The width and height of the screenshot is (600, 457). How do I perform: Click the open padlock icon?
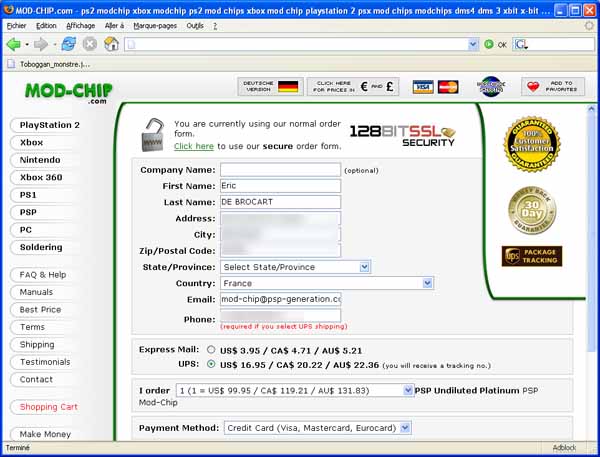tap(153, 135)
